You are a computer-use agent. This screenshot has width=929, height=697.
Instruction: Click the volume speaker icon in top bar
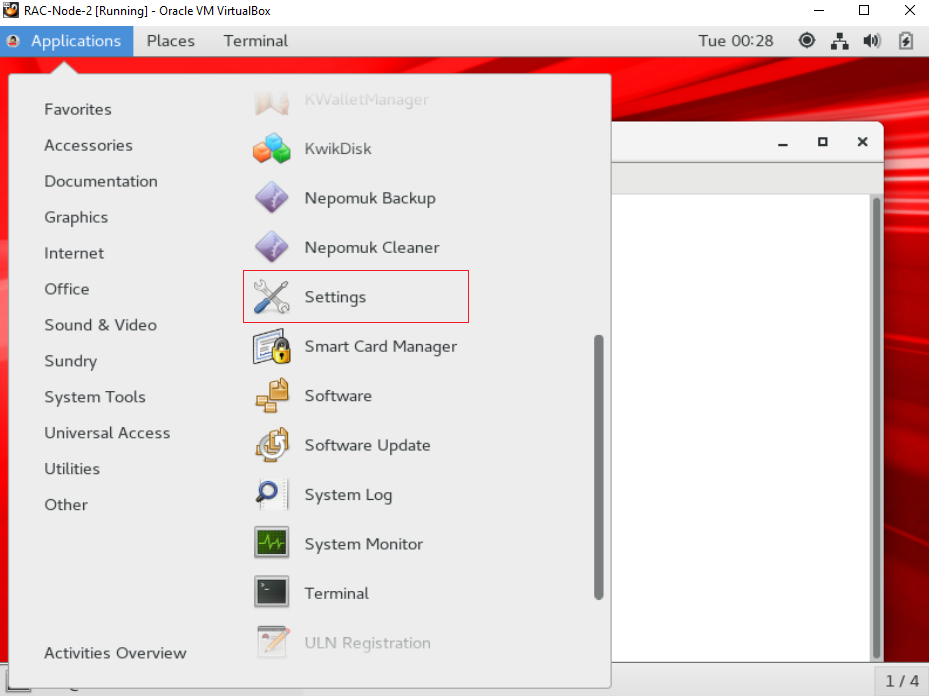pos(872,41)
